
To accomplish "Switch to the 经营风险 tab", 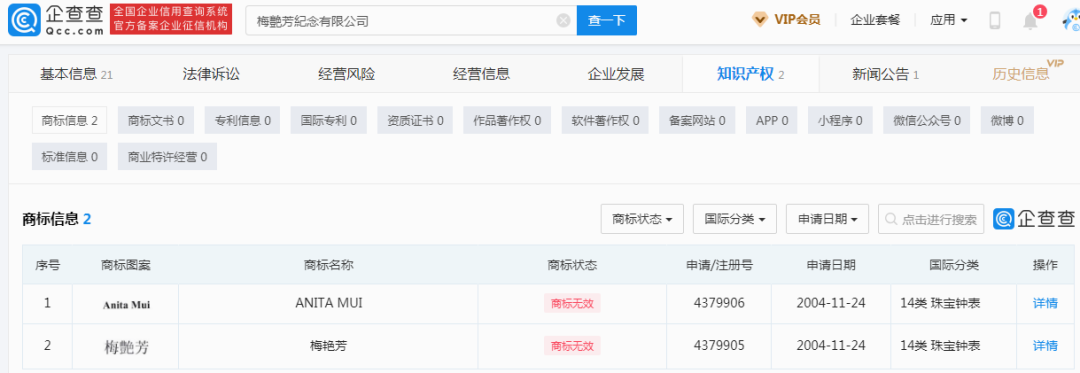I will (346, 74).
